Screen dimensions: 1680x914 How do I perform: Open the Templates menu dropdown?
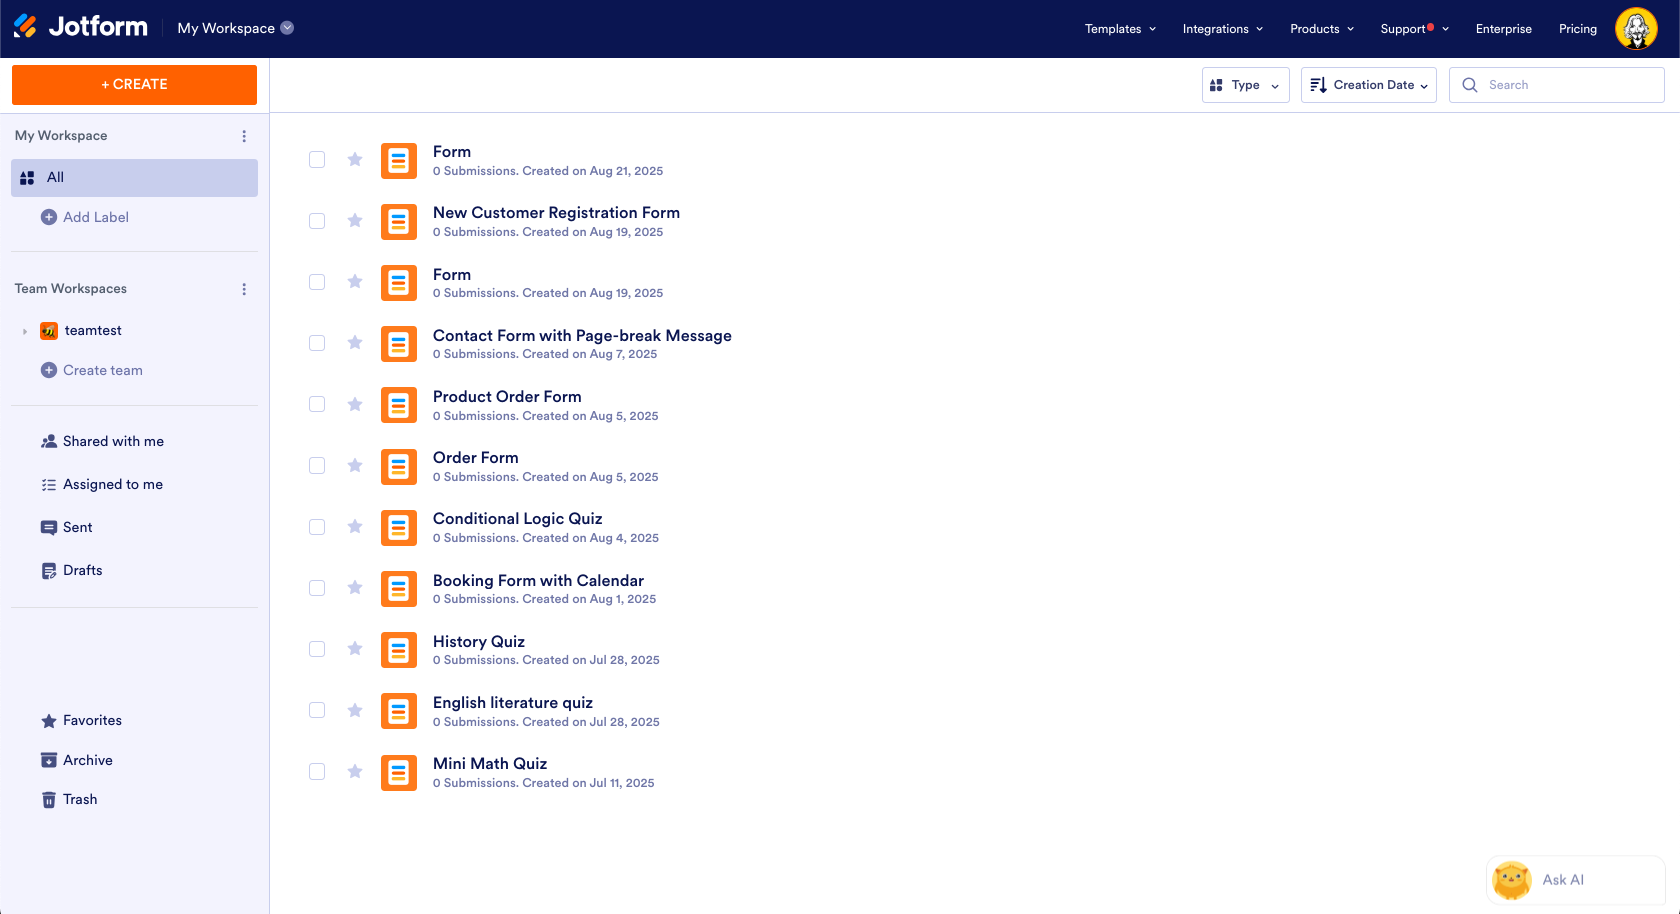(1120, 29)
